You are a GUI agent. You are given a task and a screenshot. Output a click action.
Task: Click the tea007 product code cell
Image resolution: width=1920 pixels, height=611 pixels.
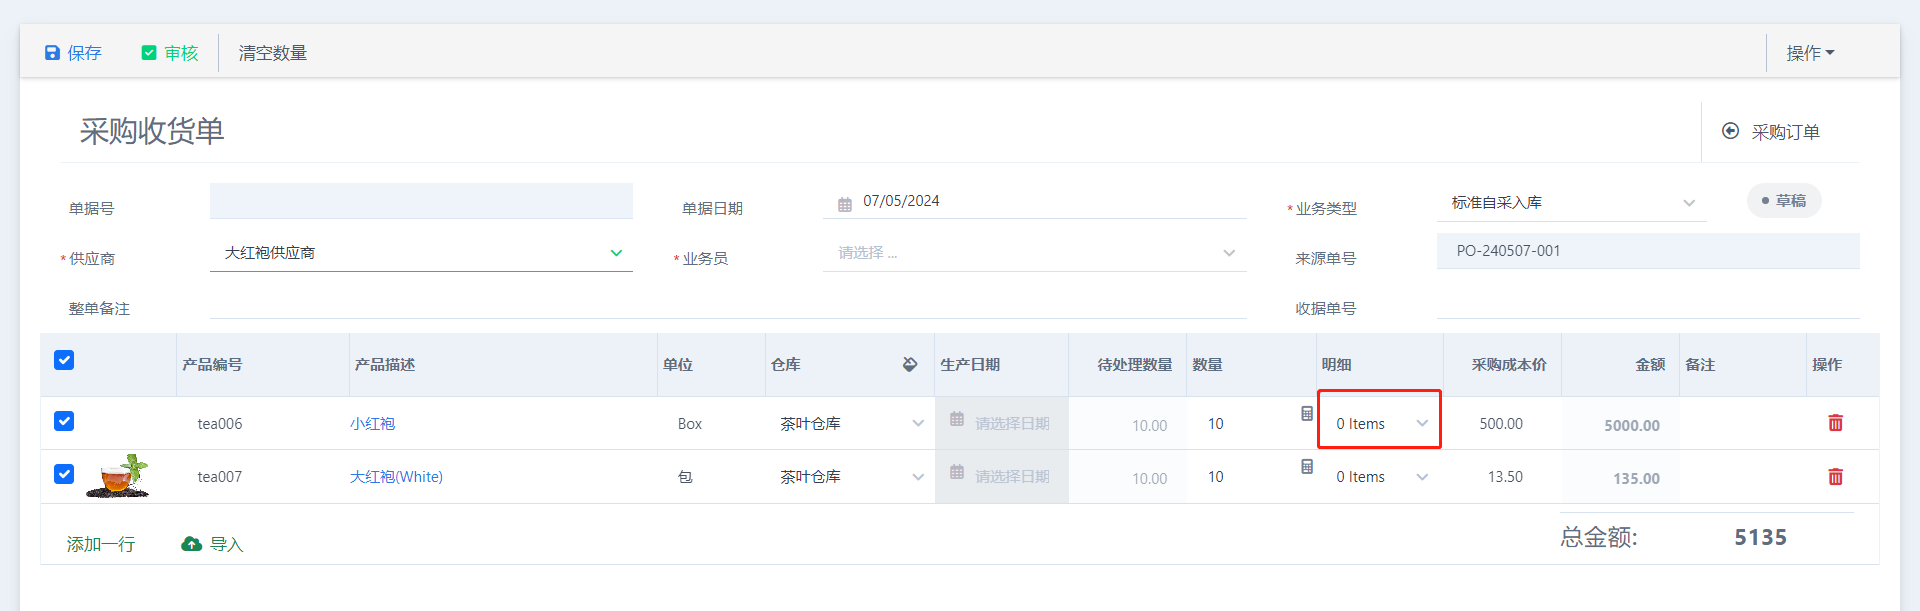pyautogui.click(x=220, y=477)
